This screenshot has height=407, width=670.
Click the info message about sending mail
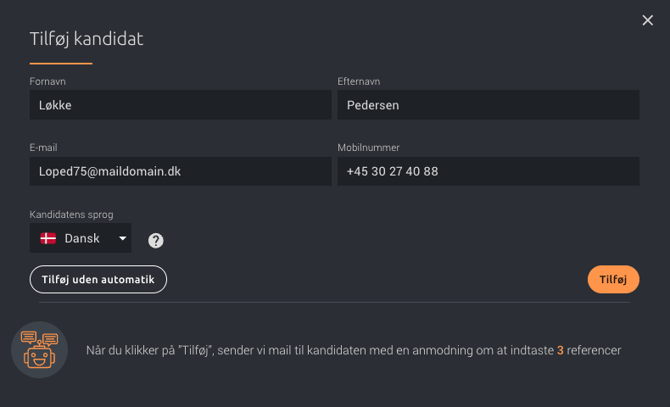coord(353,350)
